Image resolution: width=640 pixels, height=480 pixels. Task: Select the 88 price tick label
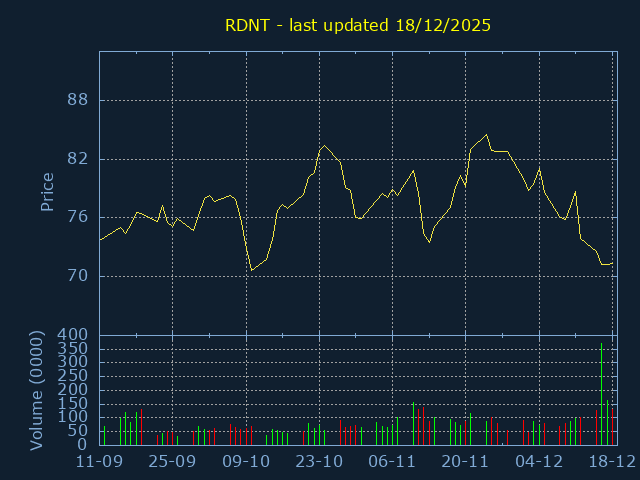click(78, 100)
